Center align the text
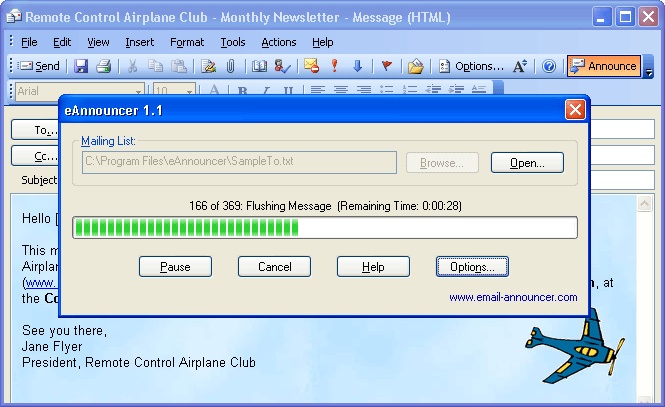665x407 pixels. [341, 90]
